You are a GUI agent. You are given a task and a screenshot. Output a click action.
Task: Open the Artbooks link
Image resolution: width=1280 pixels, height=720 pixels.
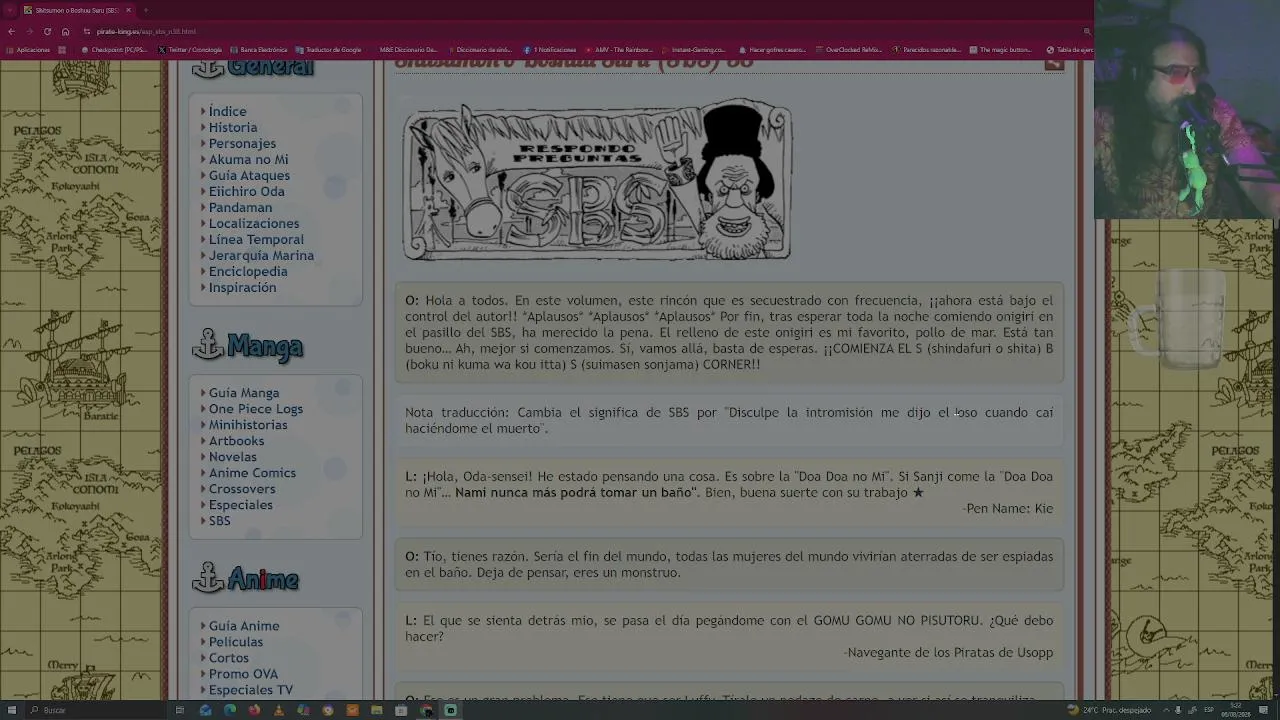pyautogui.click(x=236, y=441)
